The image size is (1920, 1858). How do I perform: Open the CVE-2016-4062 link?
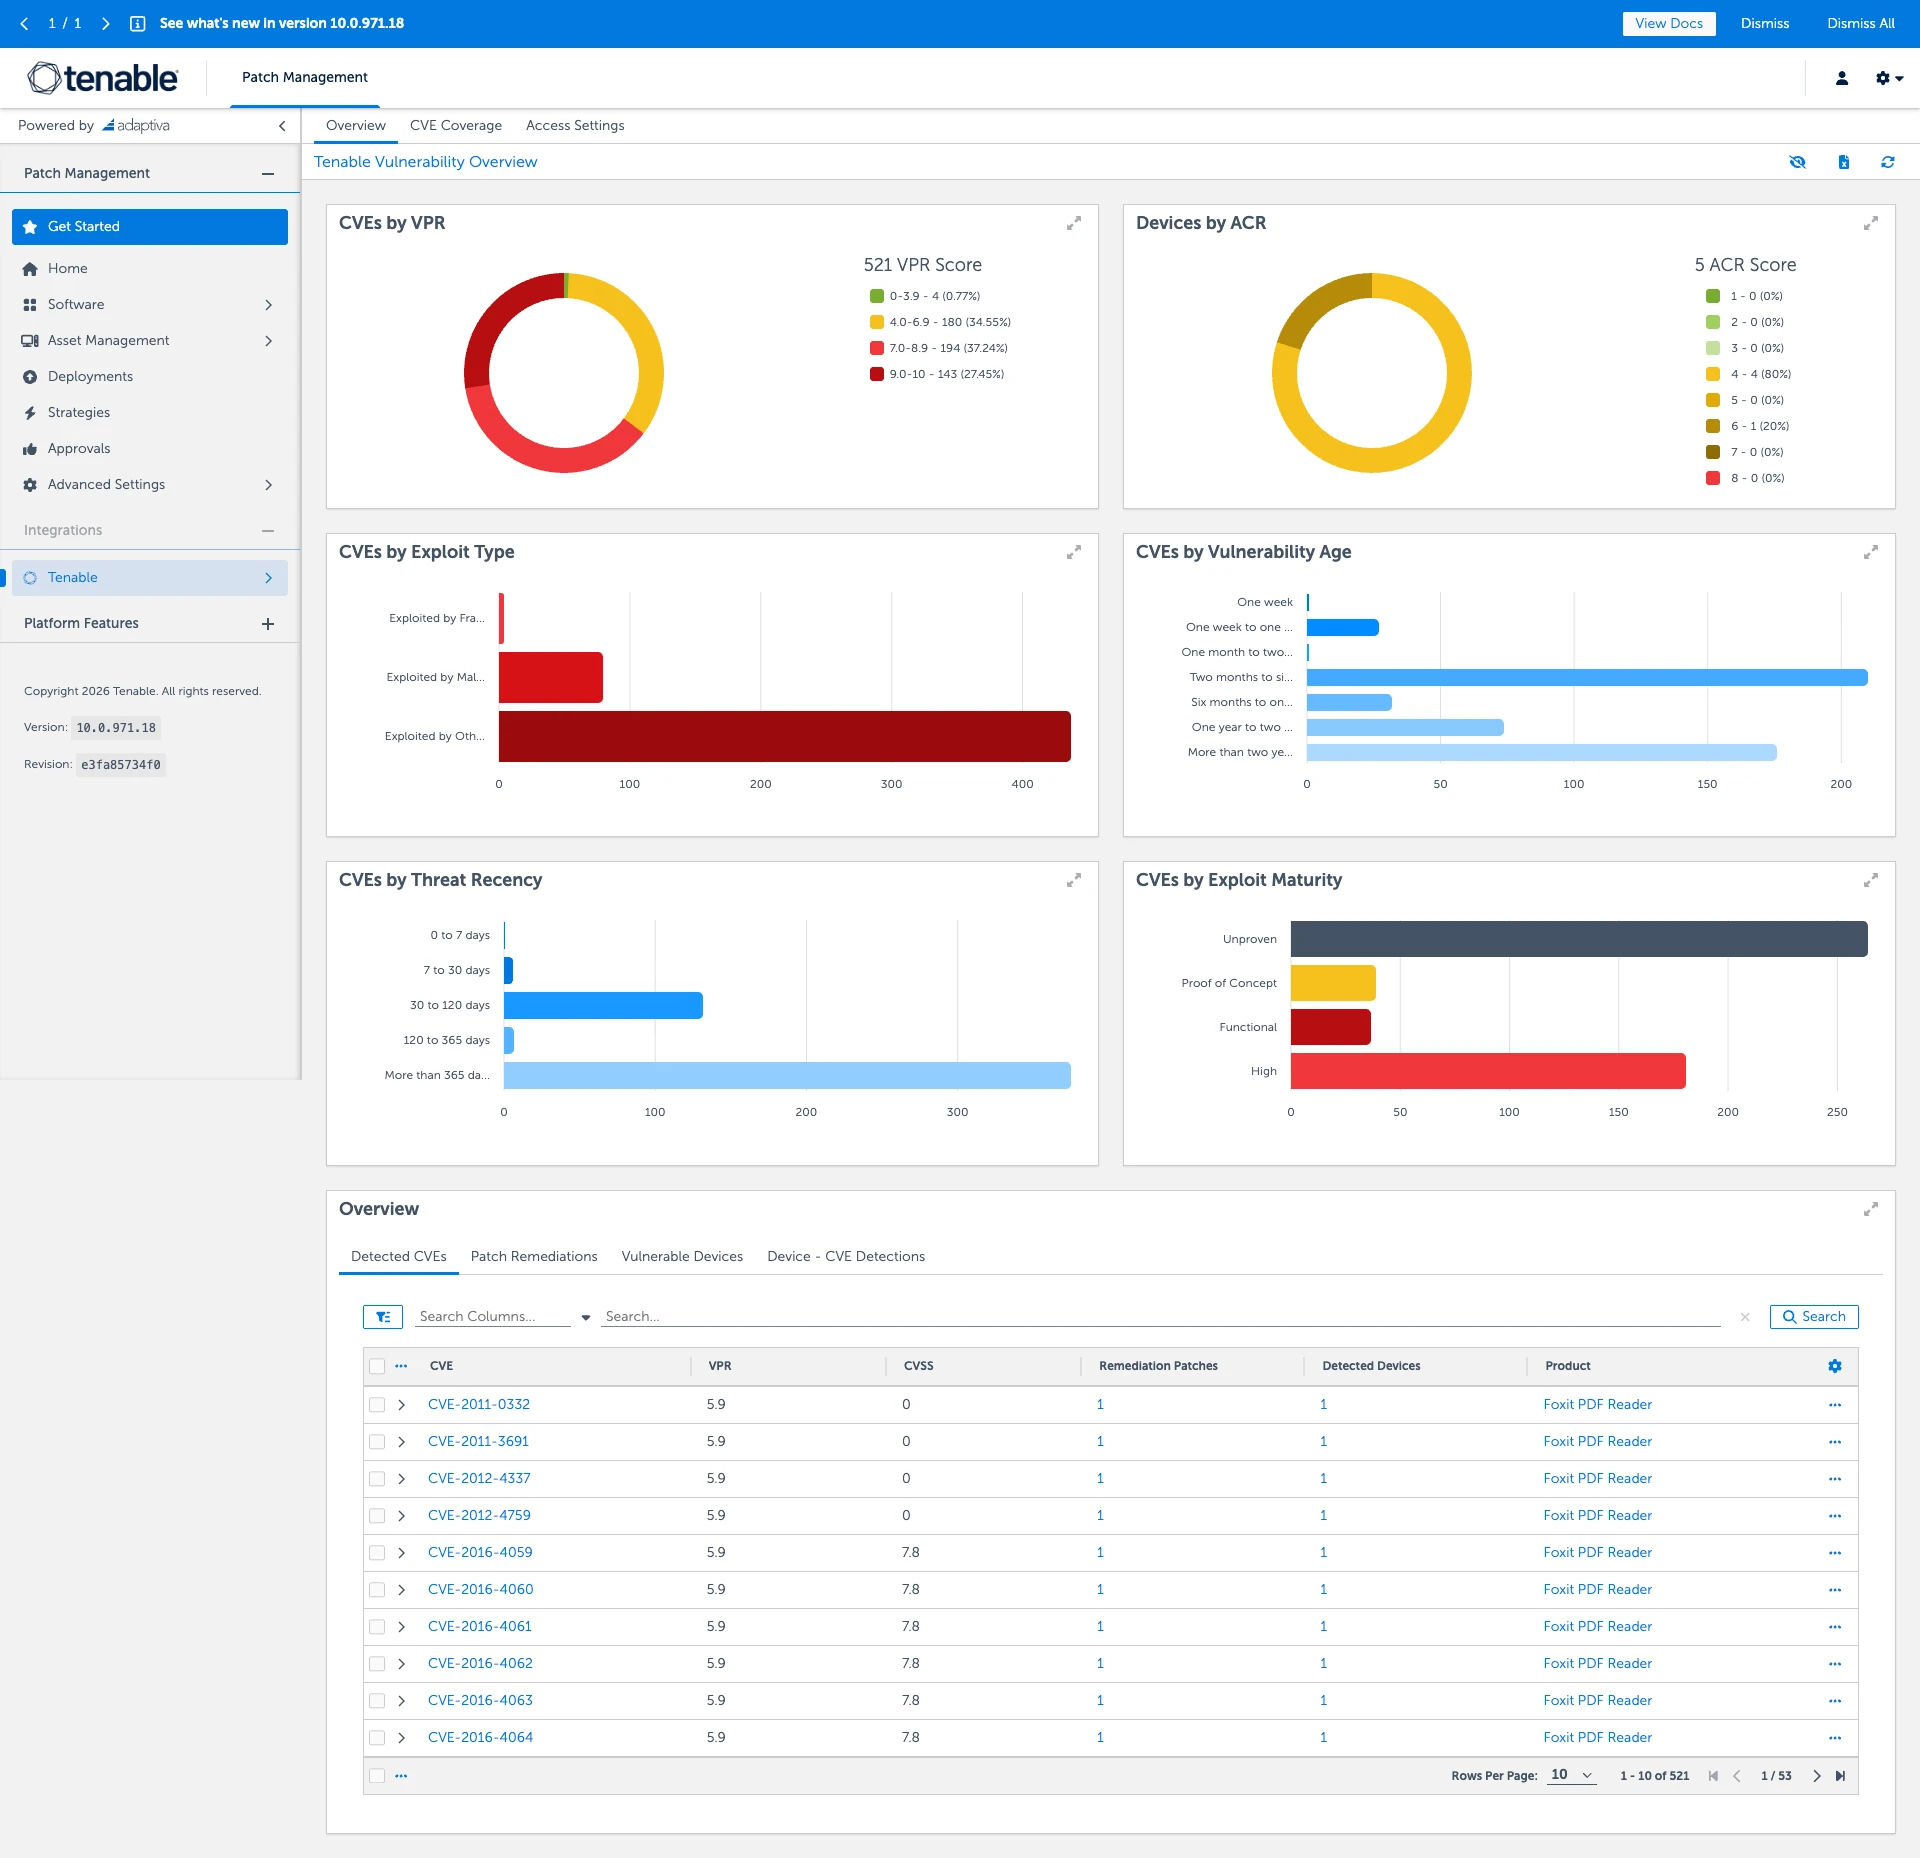480,1664
